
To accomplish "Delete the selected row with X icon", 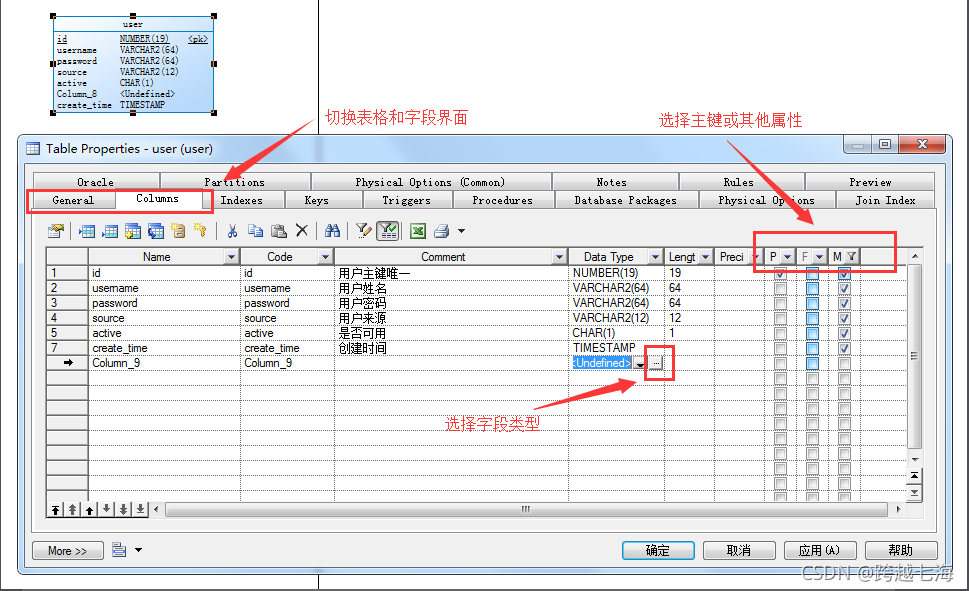I will coord(302,231).
